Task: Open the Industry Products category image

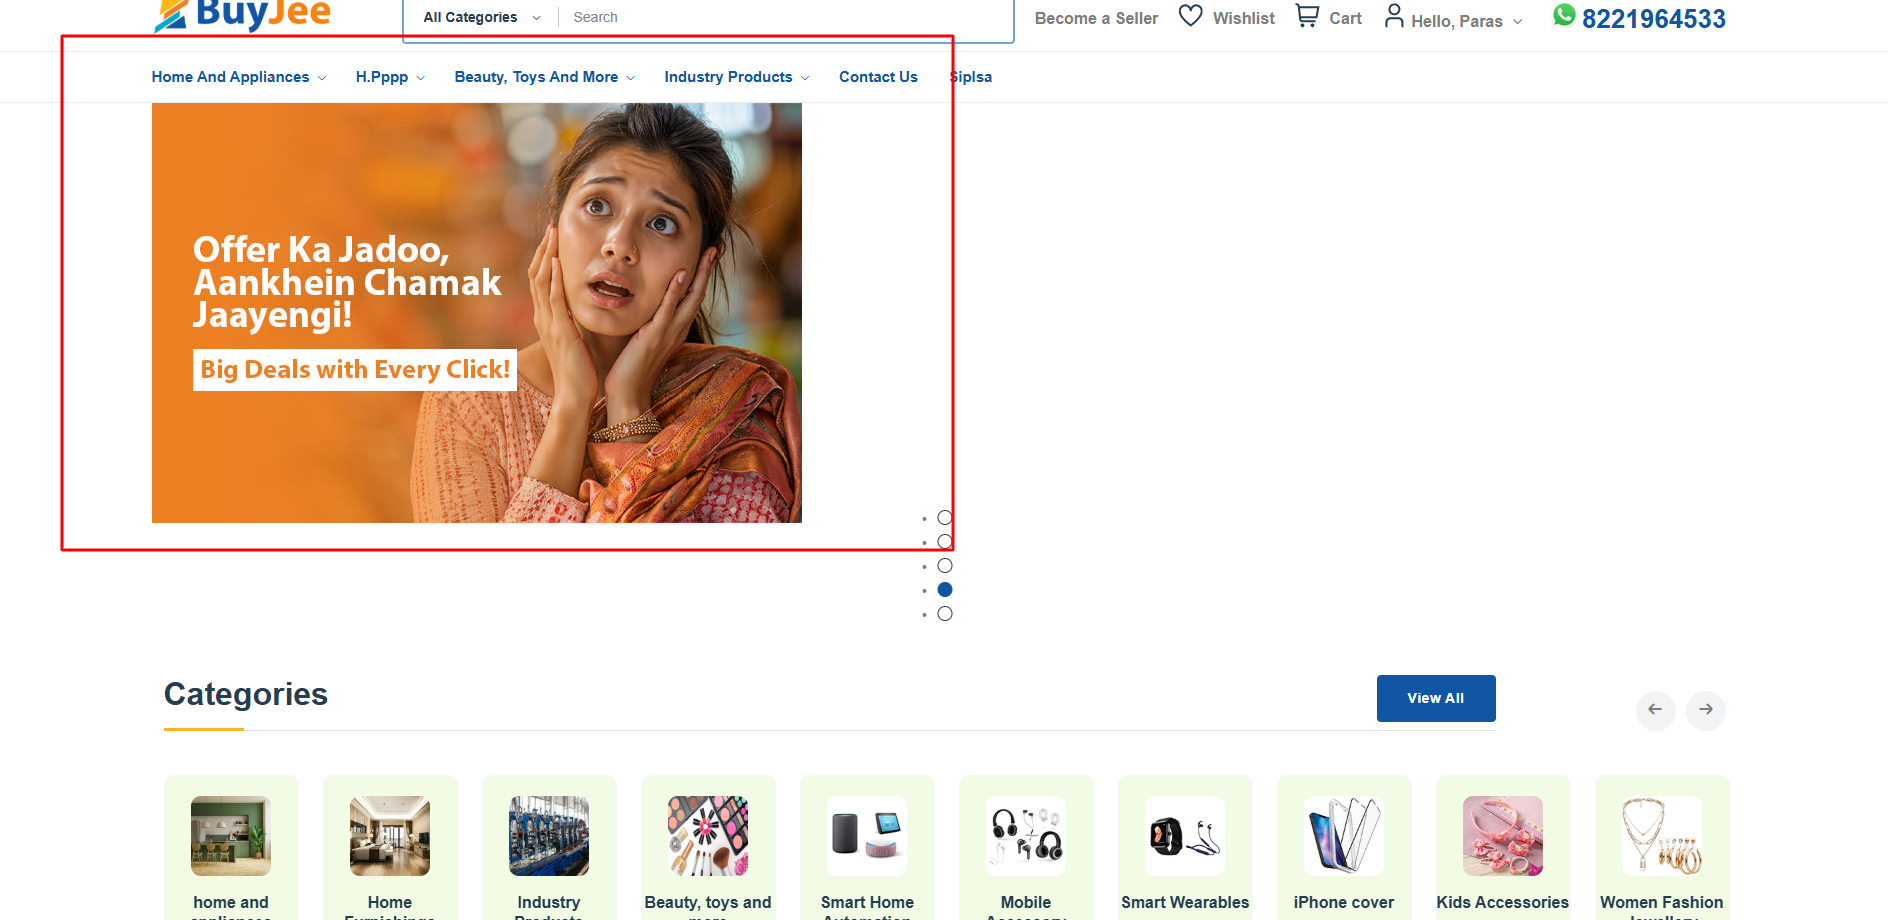Action: (x=549, y=836)
